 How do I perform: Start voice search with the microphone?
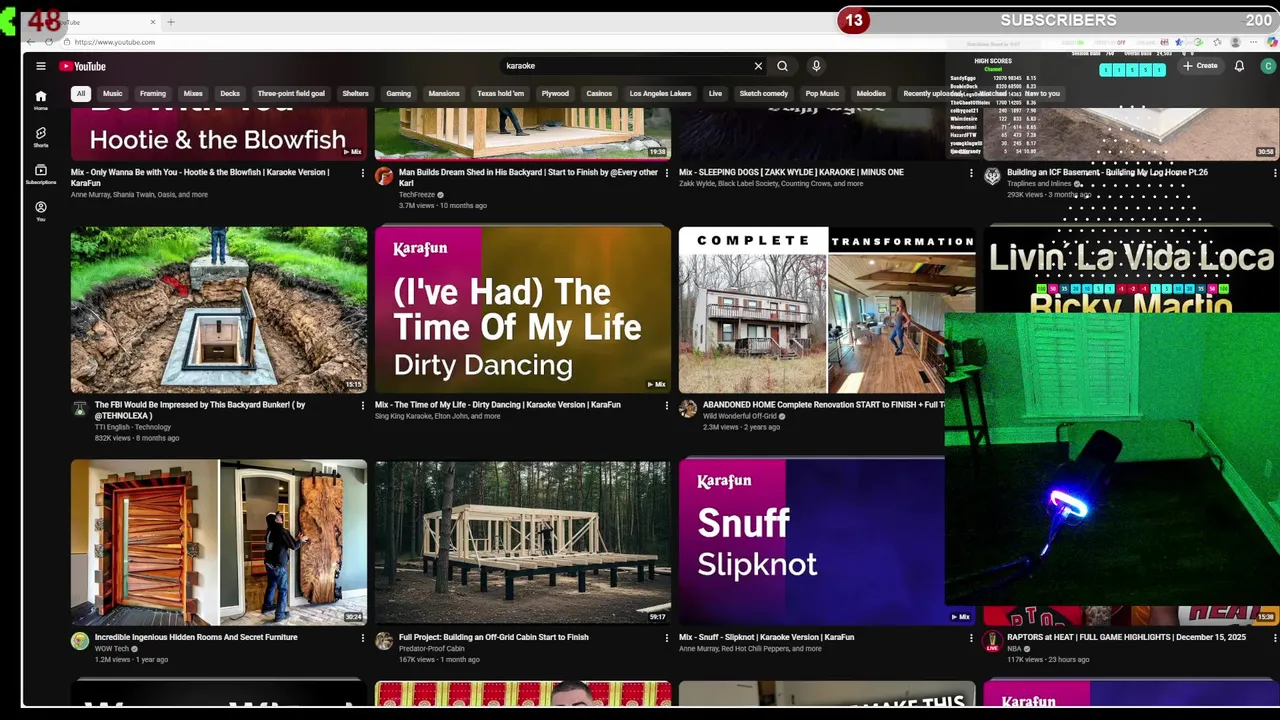816,66
